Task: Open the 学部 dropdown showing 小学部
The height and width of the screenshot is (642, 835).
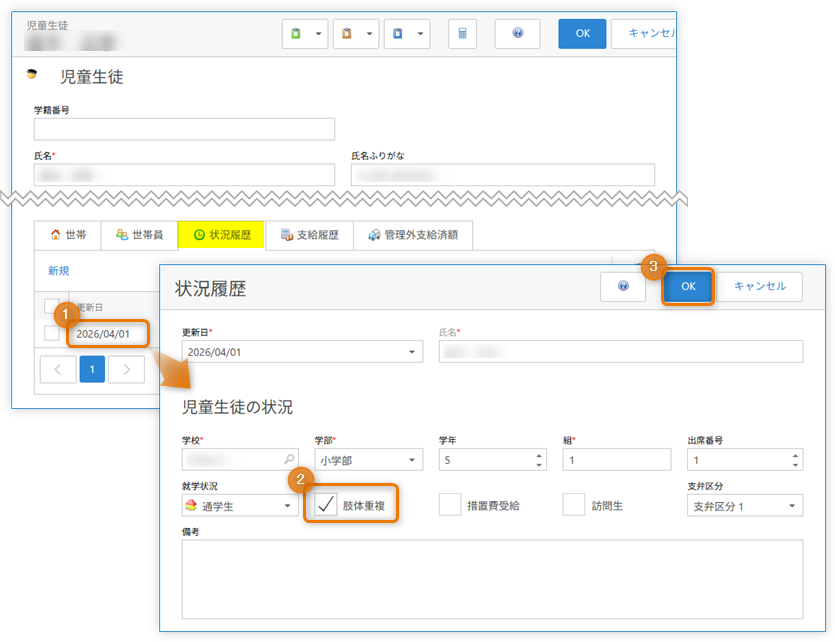Action: click(369, 460)
